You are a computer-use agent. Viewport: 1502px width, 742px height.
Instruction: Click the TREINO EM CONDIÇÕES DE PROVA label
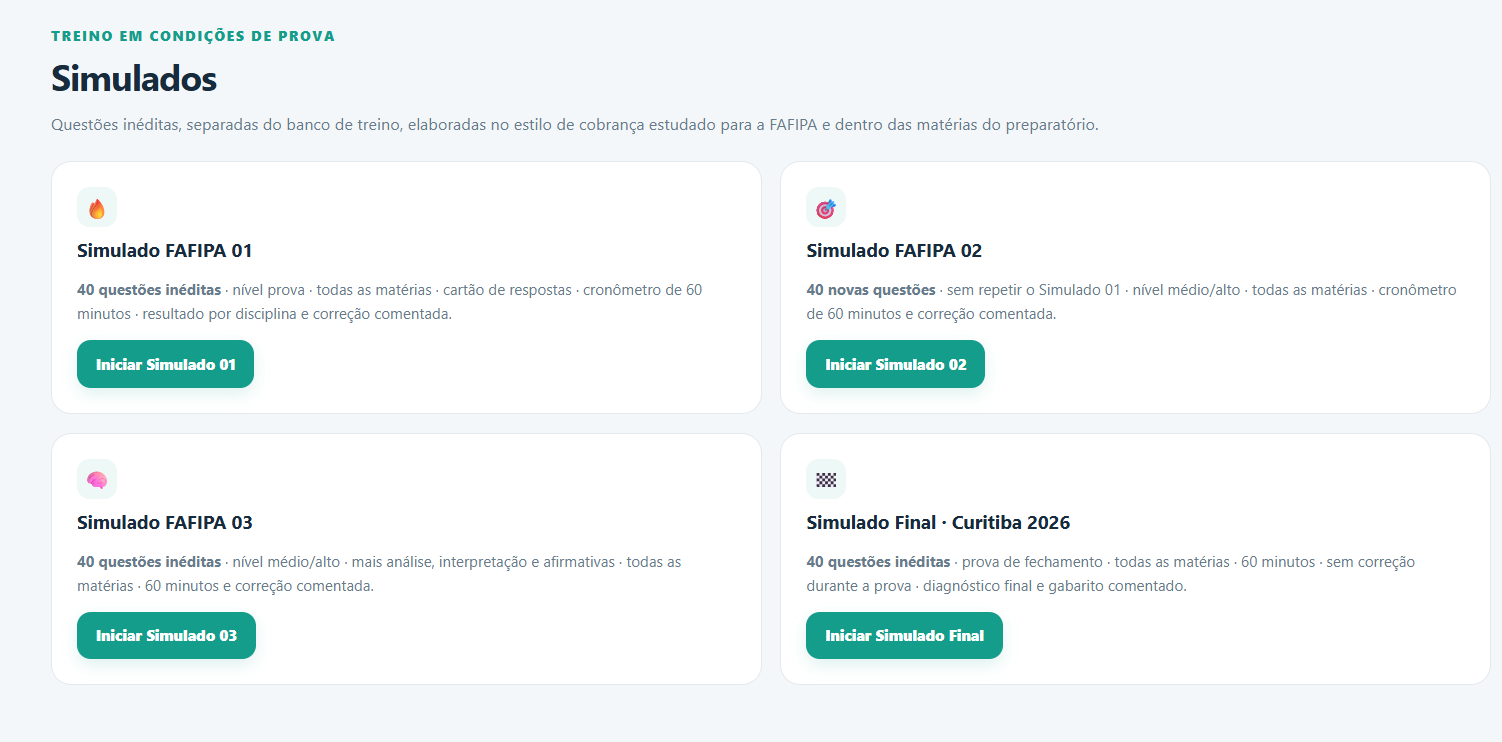[x=193, y=36]
